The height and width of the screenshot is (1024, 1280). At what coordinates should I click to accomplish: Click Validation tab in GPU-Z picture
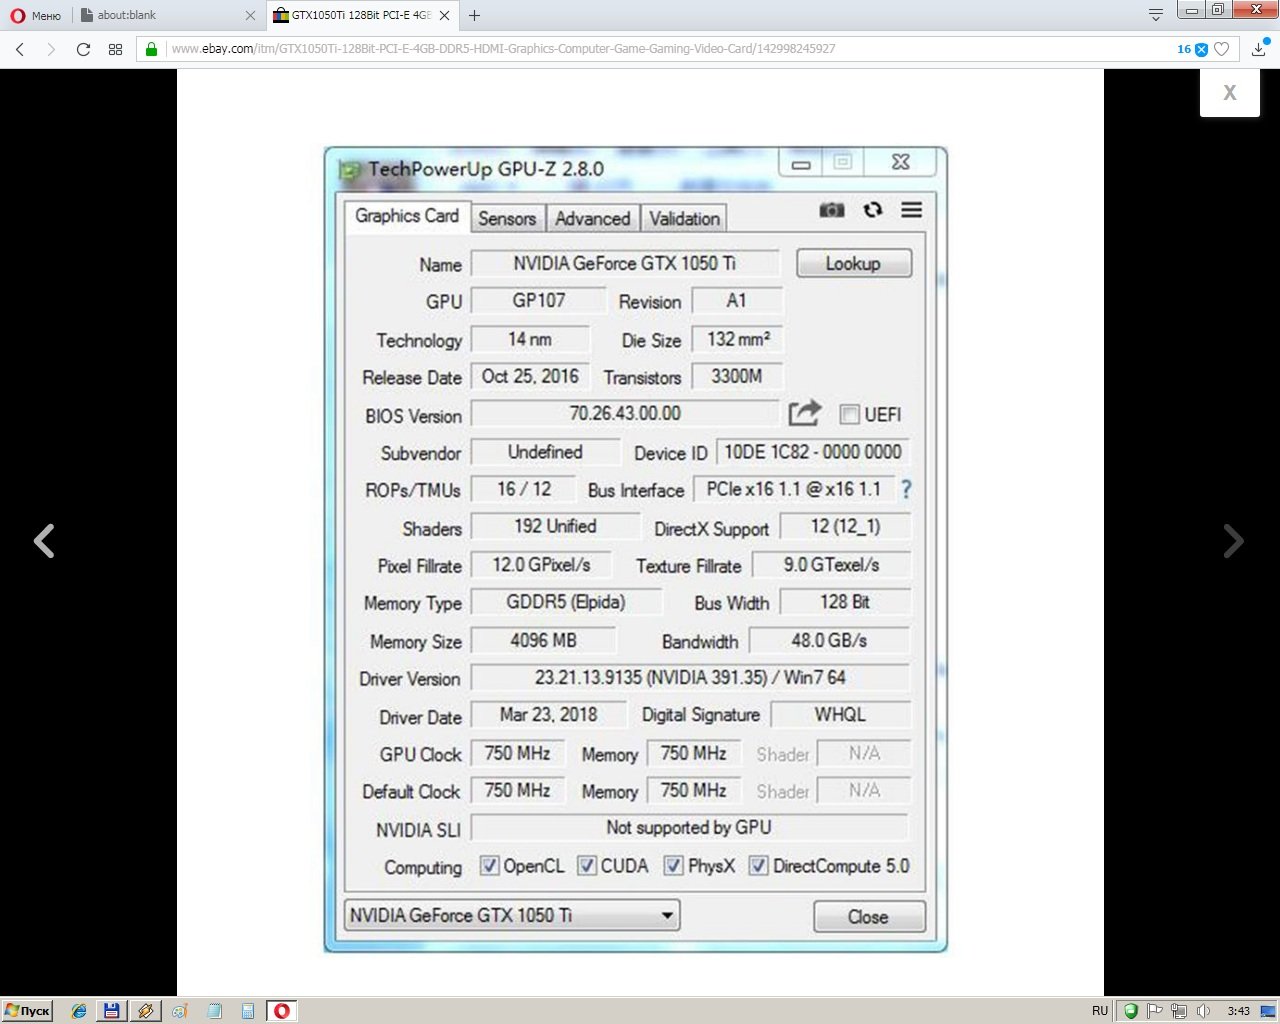(684, 218)
